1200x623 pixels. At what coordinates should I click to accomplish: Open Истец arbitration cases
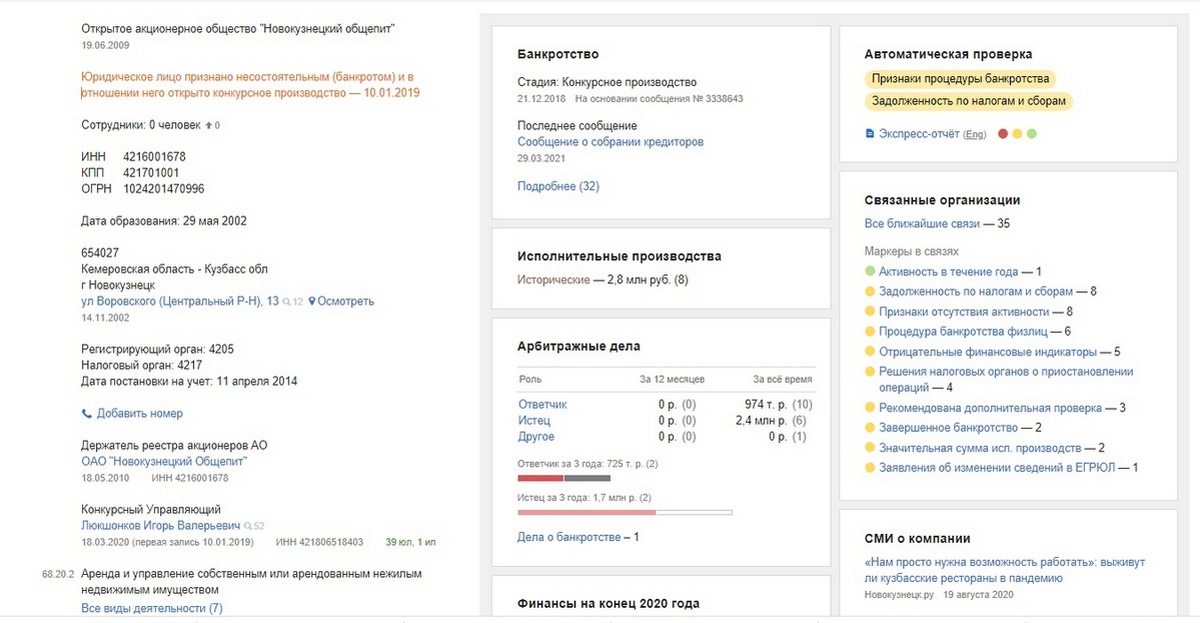(535, 421)
